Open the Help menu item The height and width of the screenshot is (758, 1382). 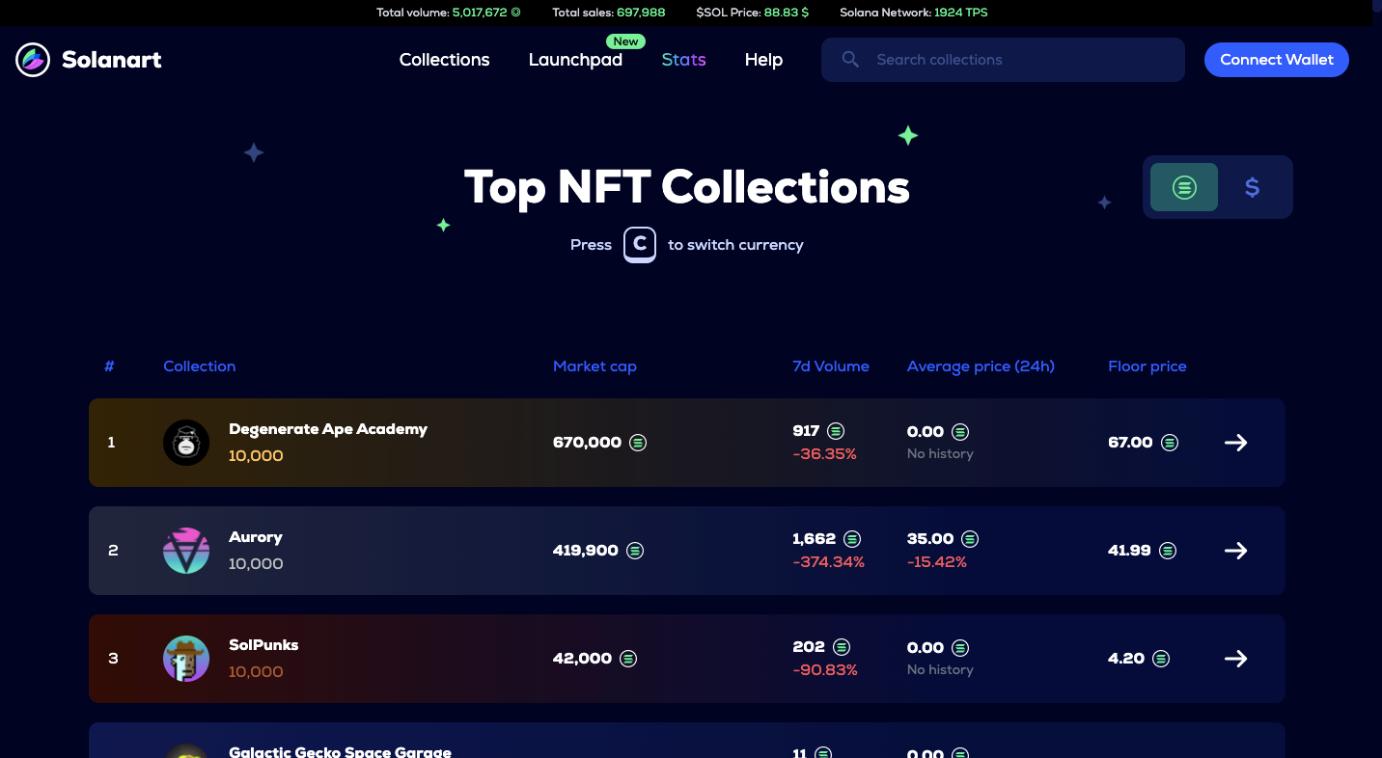click(763, 60)
